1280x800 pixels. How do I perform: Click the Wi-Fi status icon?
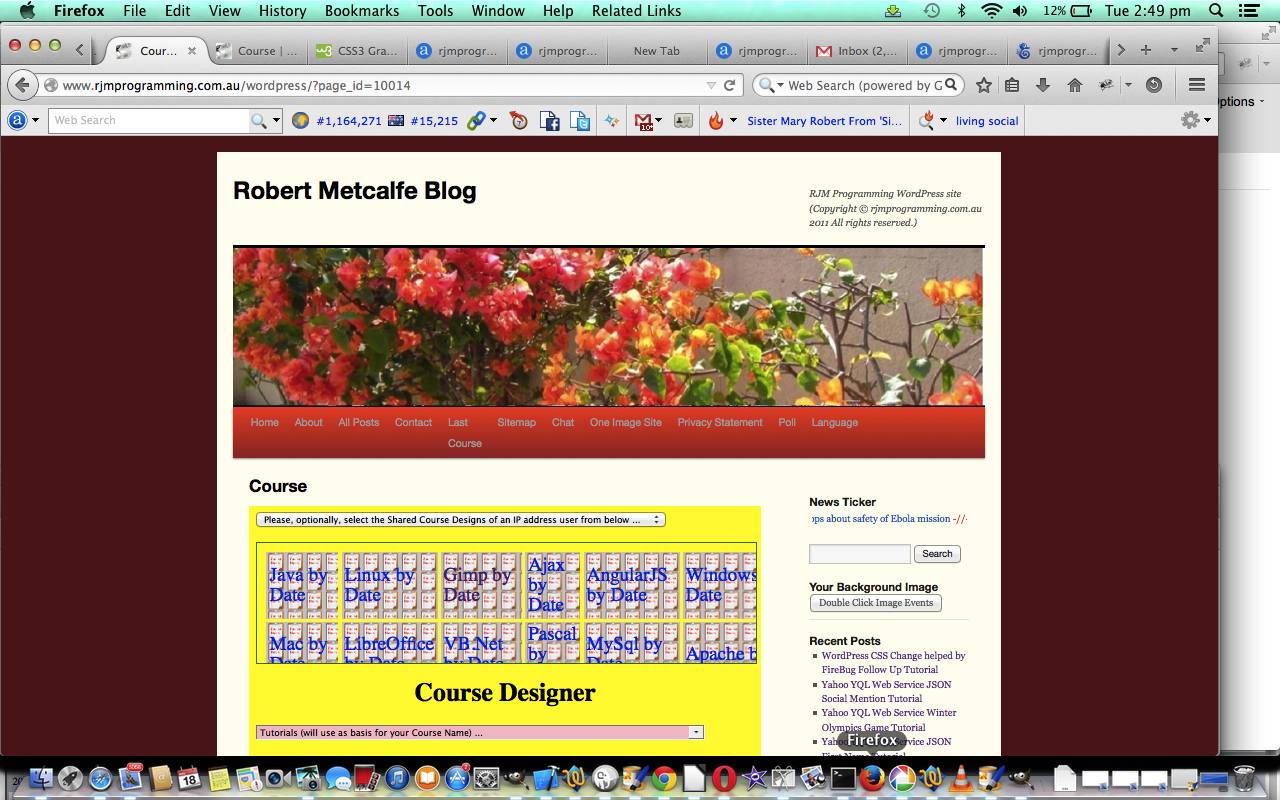point(991,11)
